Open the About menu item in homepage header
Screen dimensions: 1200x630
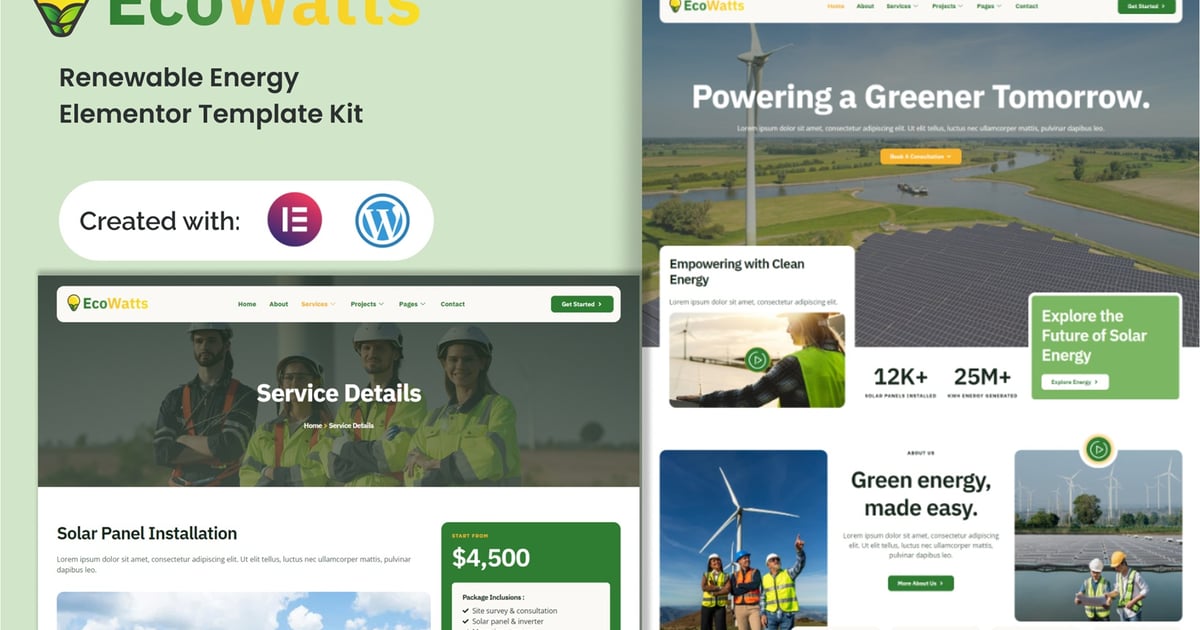(x=865, y=6)
